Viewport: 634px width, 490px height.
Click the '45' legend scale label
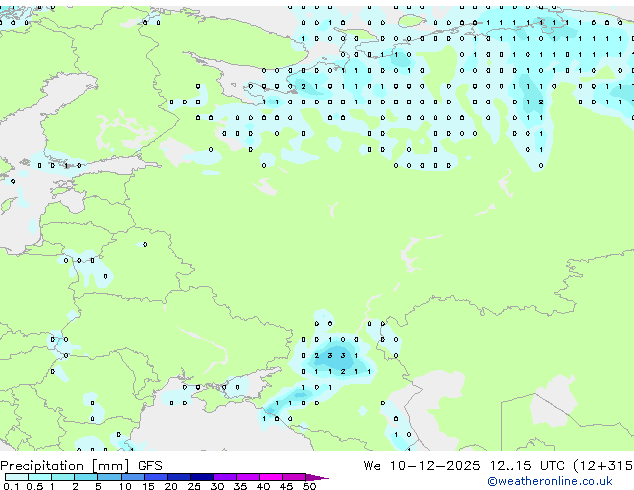tap(286, 486)
